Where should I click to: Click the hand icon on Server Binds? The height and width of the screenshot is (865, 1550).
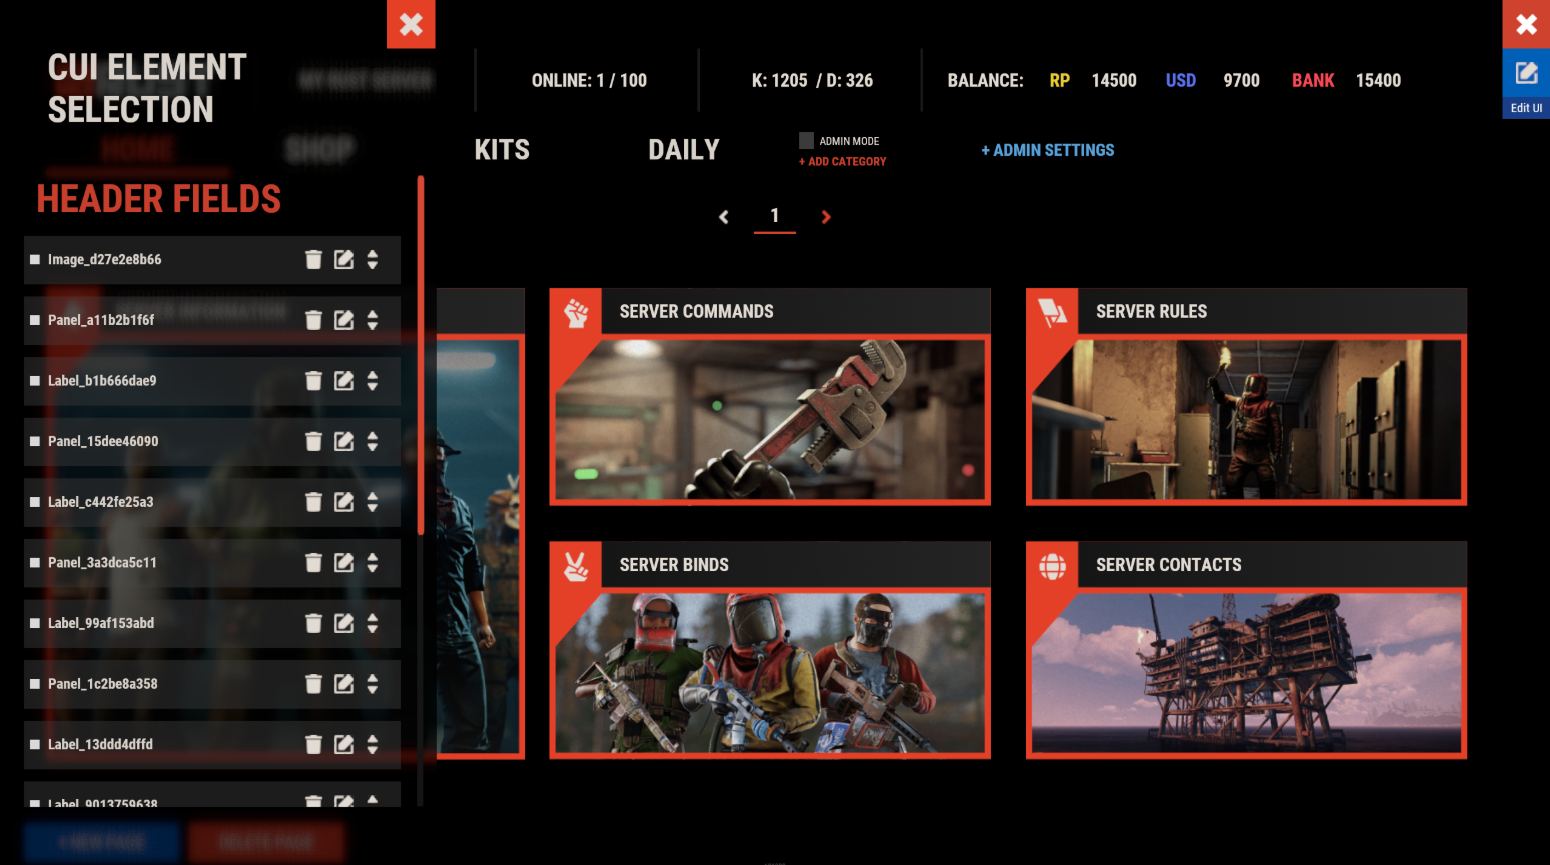[576, 566]
